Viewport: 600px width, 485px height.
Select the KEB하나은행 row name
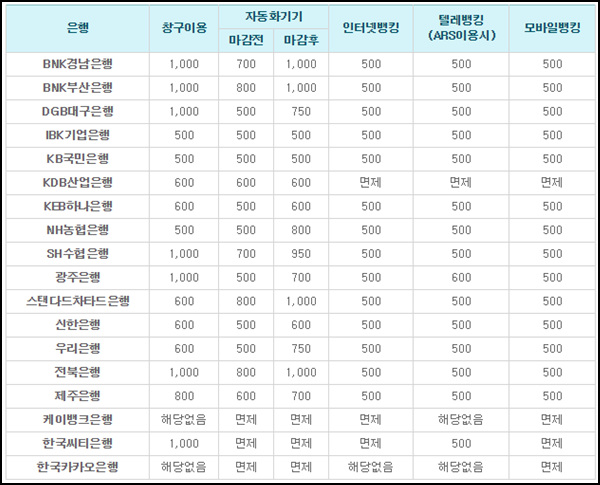tap(78, 206)
